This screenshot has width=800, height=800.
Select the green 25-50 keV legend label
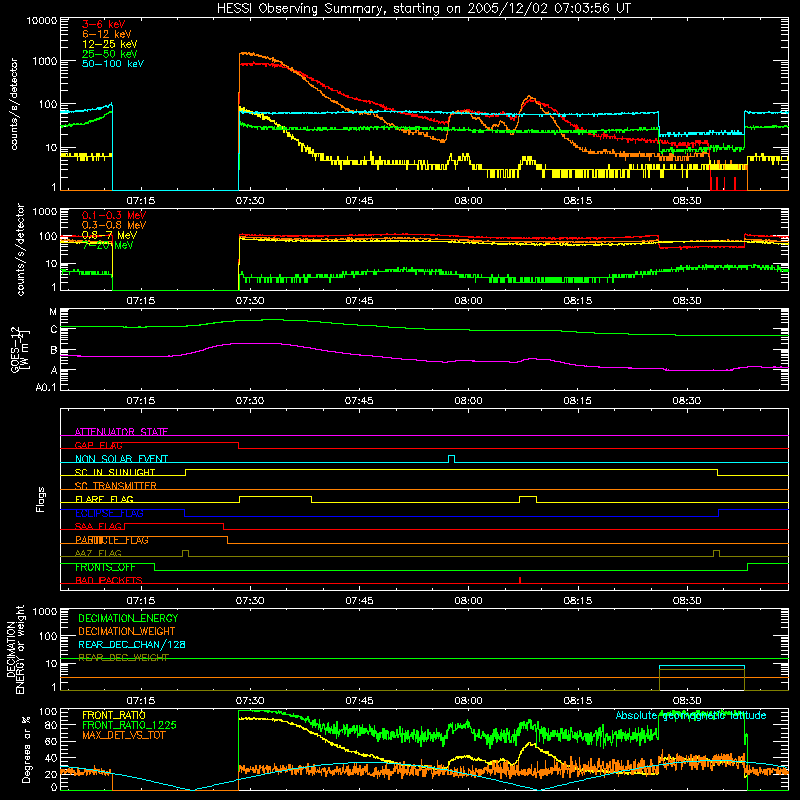(x=110, y=54)
